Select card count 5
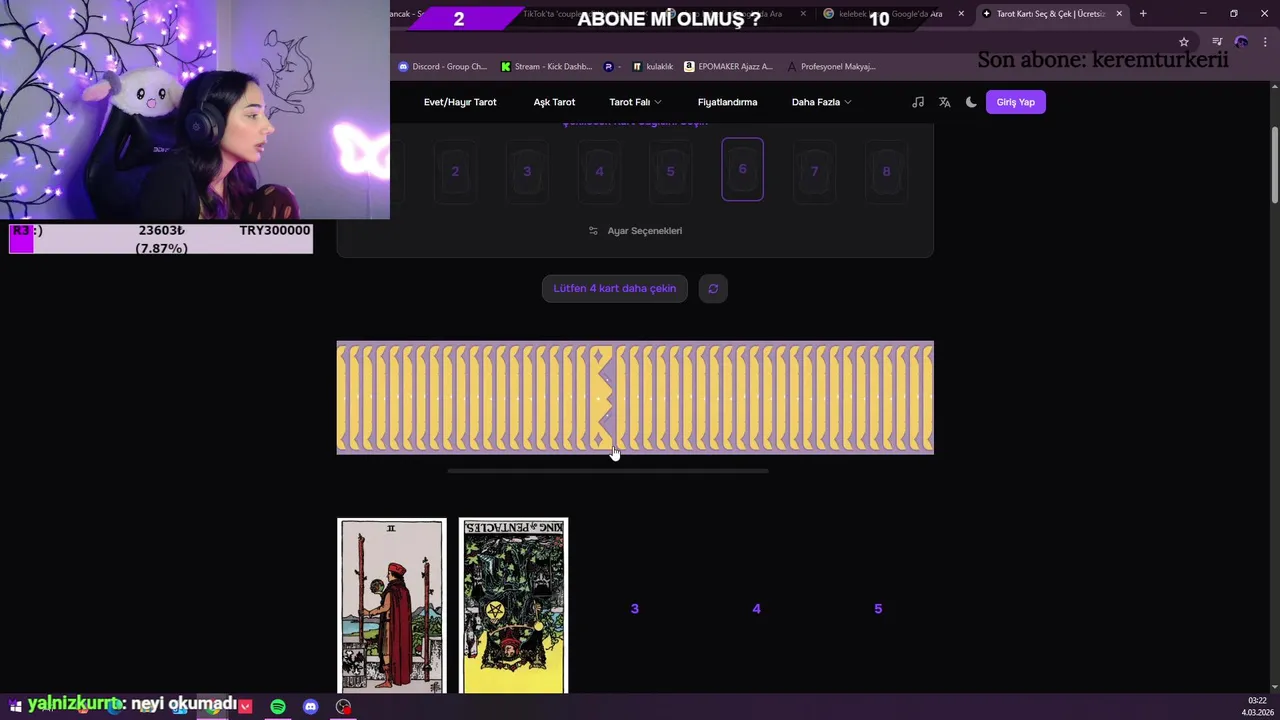1280x720 pixels. pos(670,171)
